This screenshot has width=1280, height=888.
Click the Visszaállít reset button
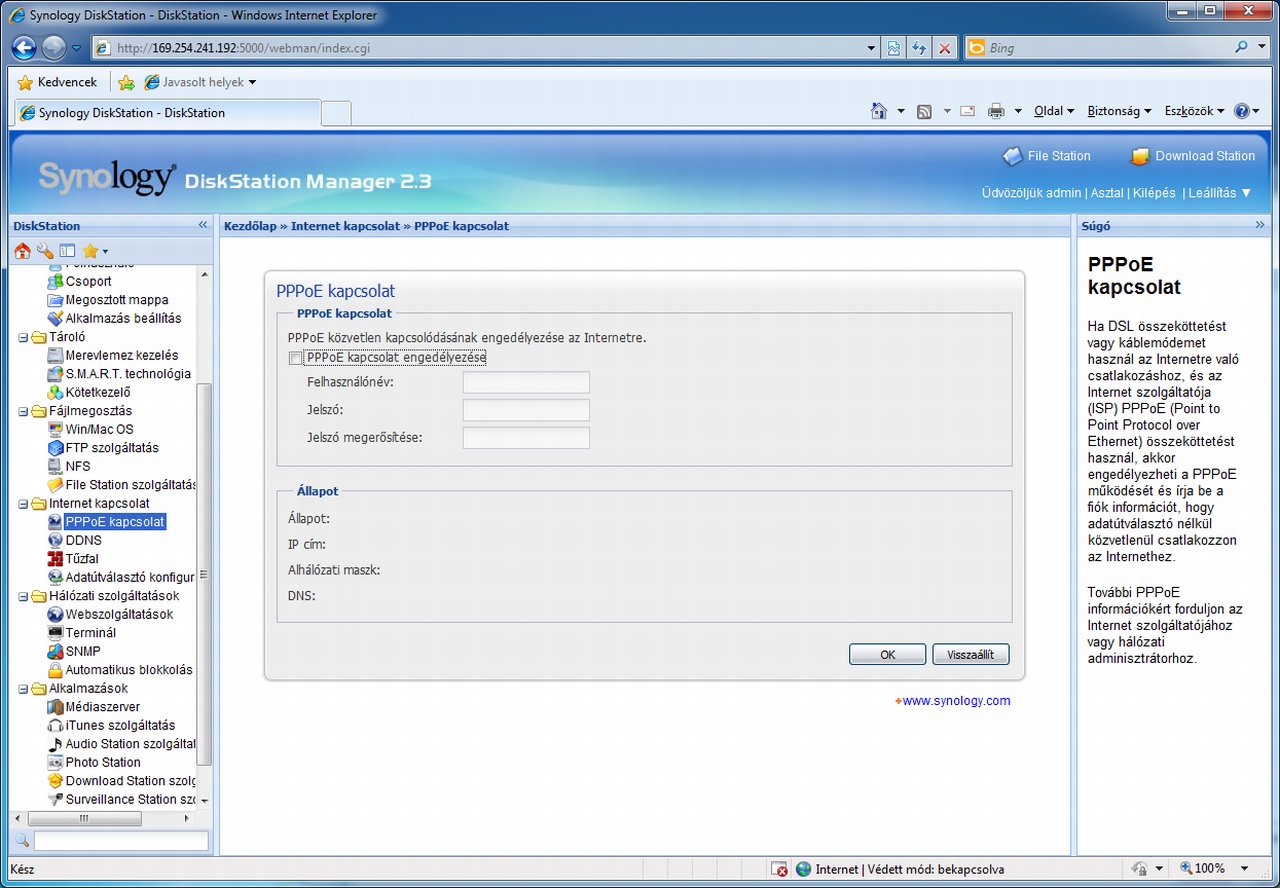point(970,655)
